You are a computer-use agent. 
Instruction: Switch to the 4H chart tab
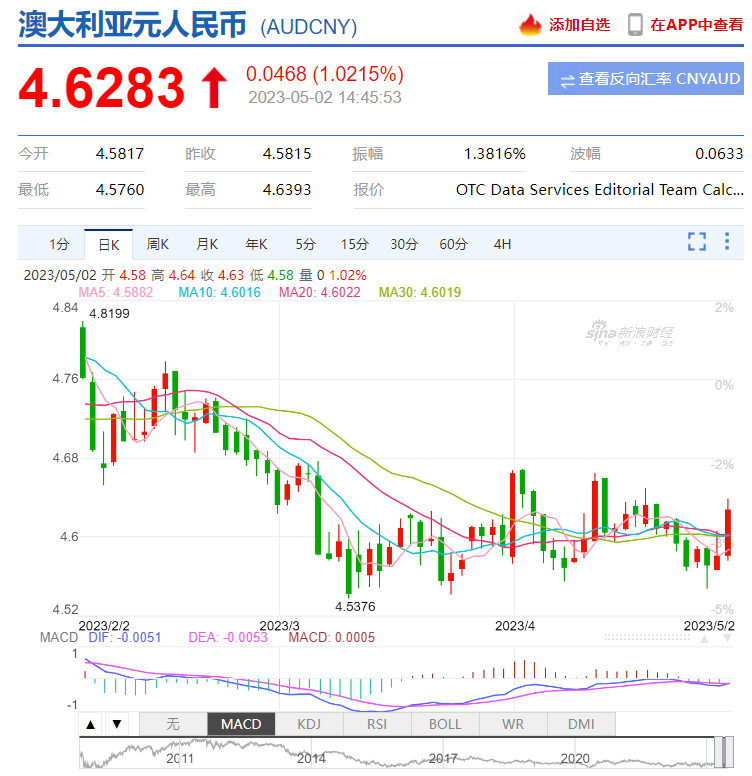pos(502,244)
